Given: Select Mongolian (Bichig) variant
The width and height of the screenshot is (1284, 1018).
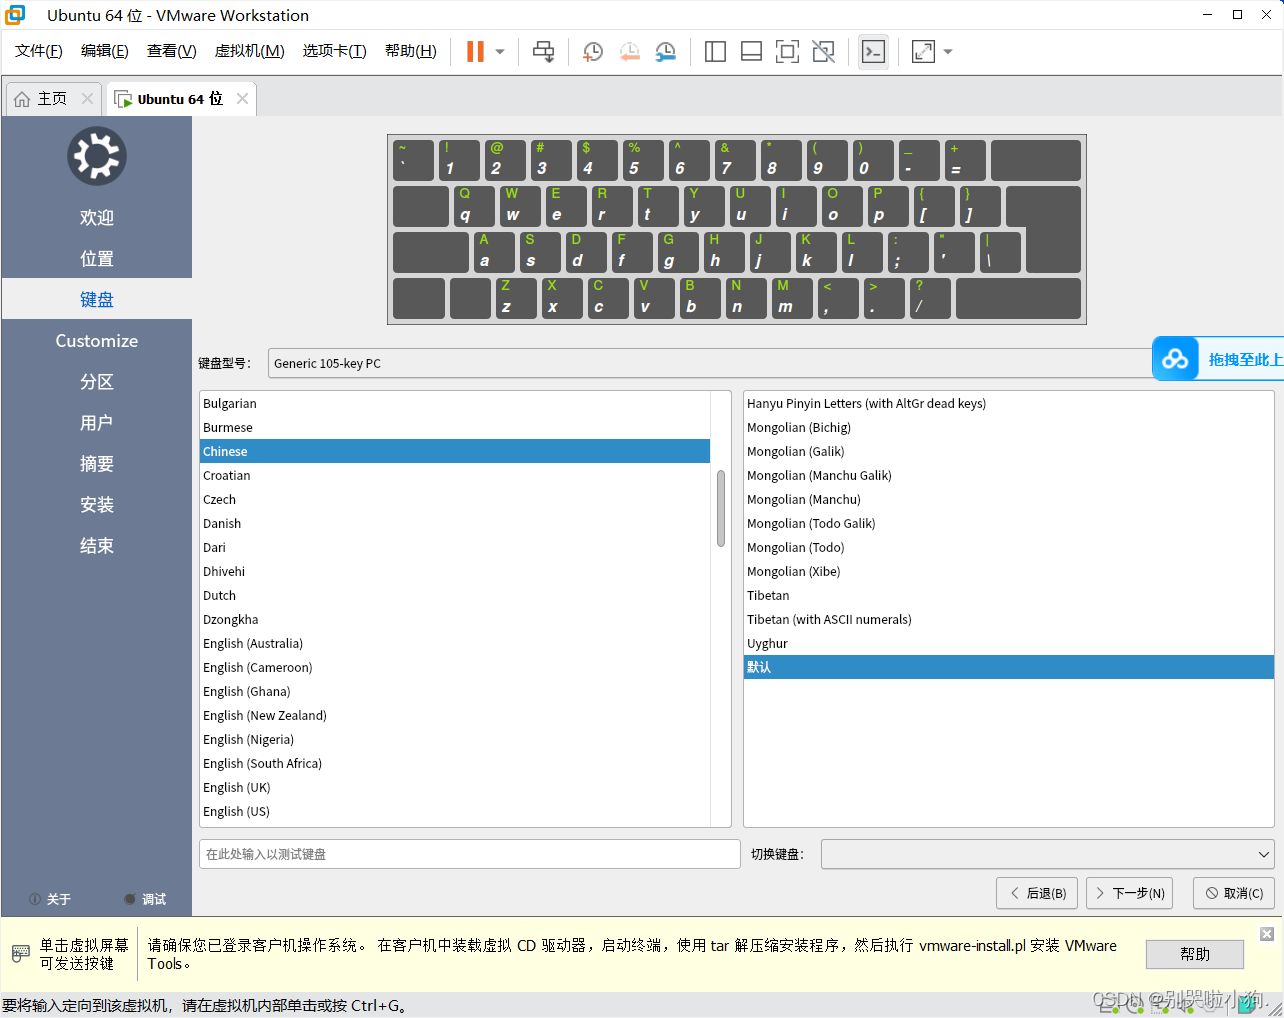Looking at the screenshot, I should pyautogui.click(x=1009, y=427).
